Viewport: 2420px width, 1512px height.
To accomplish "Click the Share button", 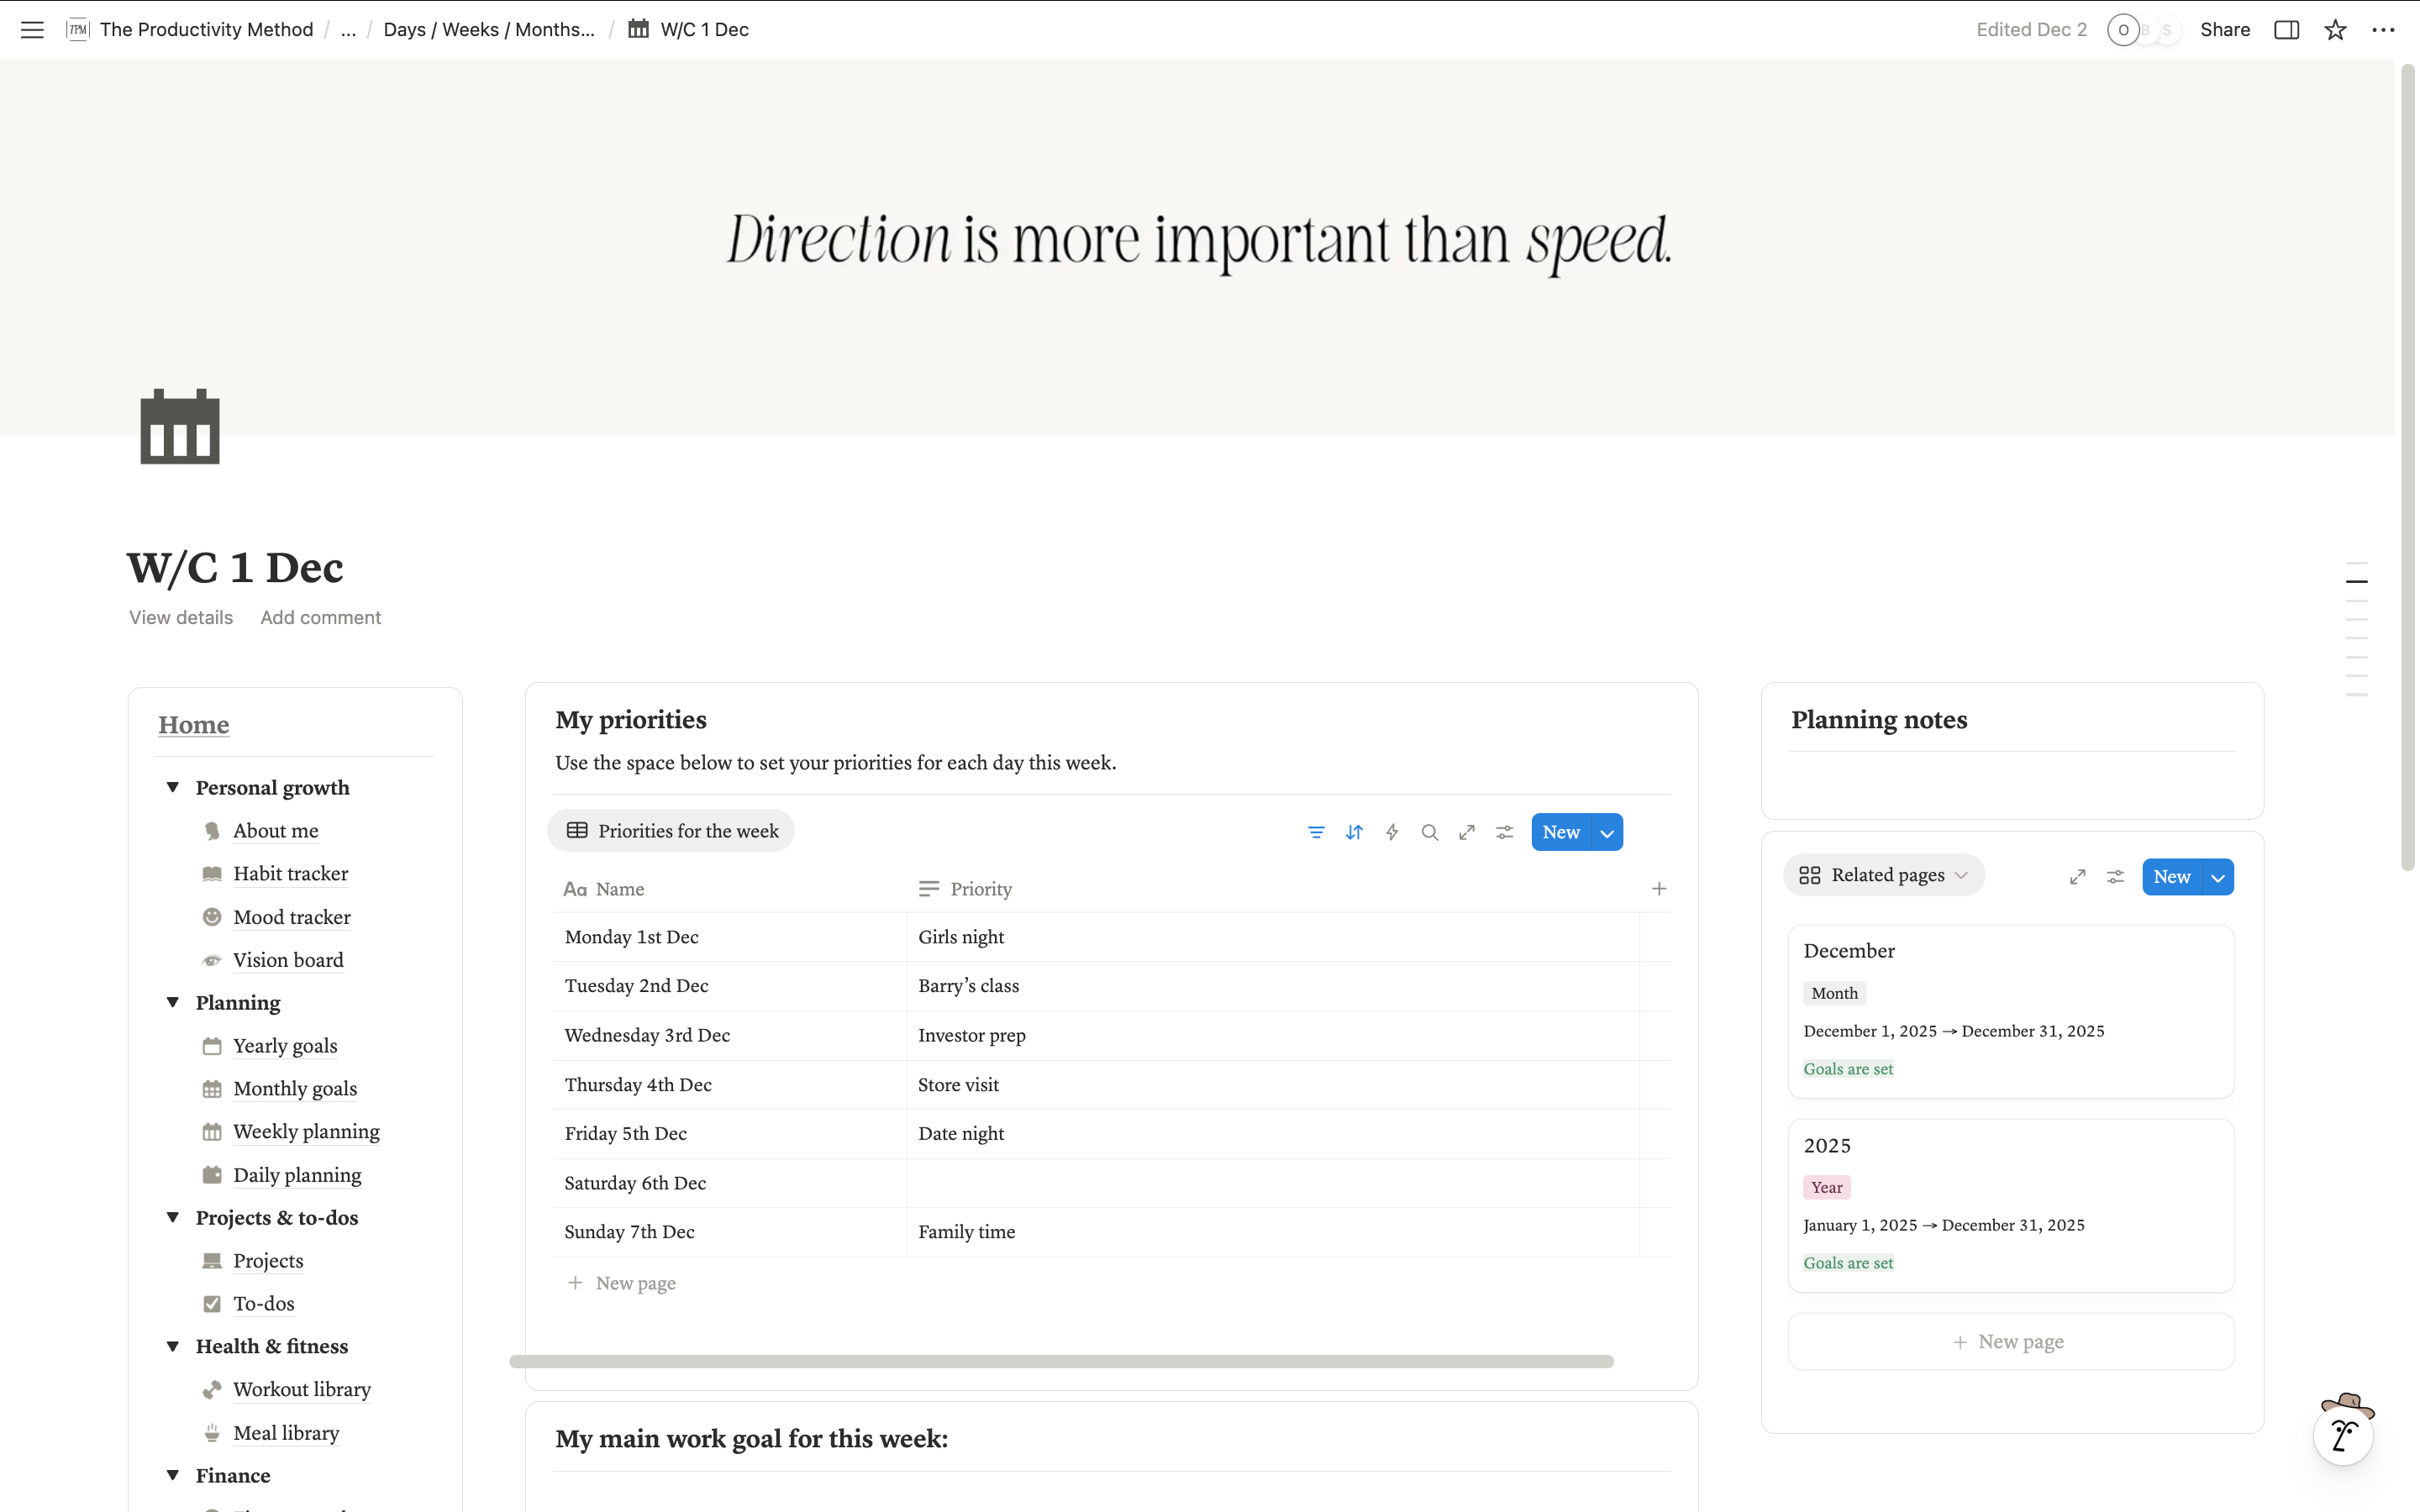I will tap(2224, 29).
